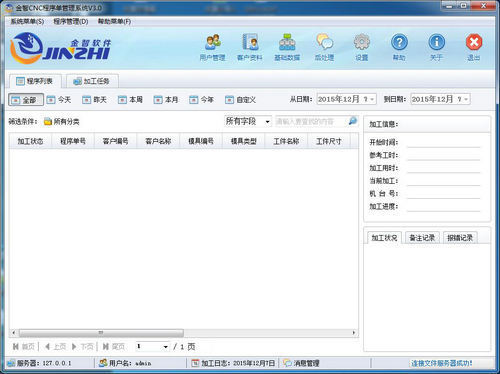Click the 工件名称 column header

(286, 141)
